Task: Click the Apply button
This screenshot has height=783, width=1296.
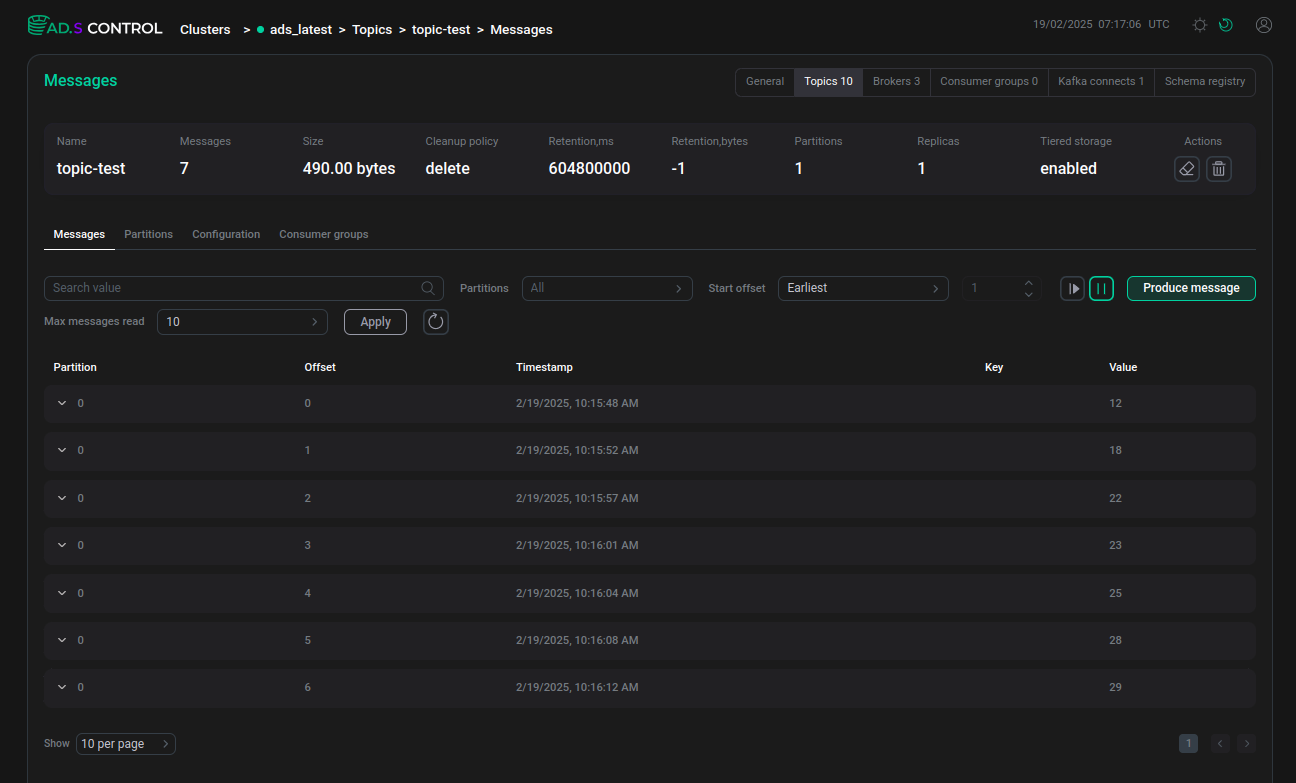Action: point(375,322)
